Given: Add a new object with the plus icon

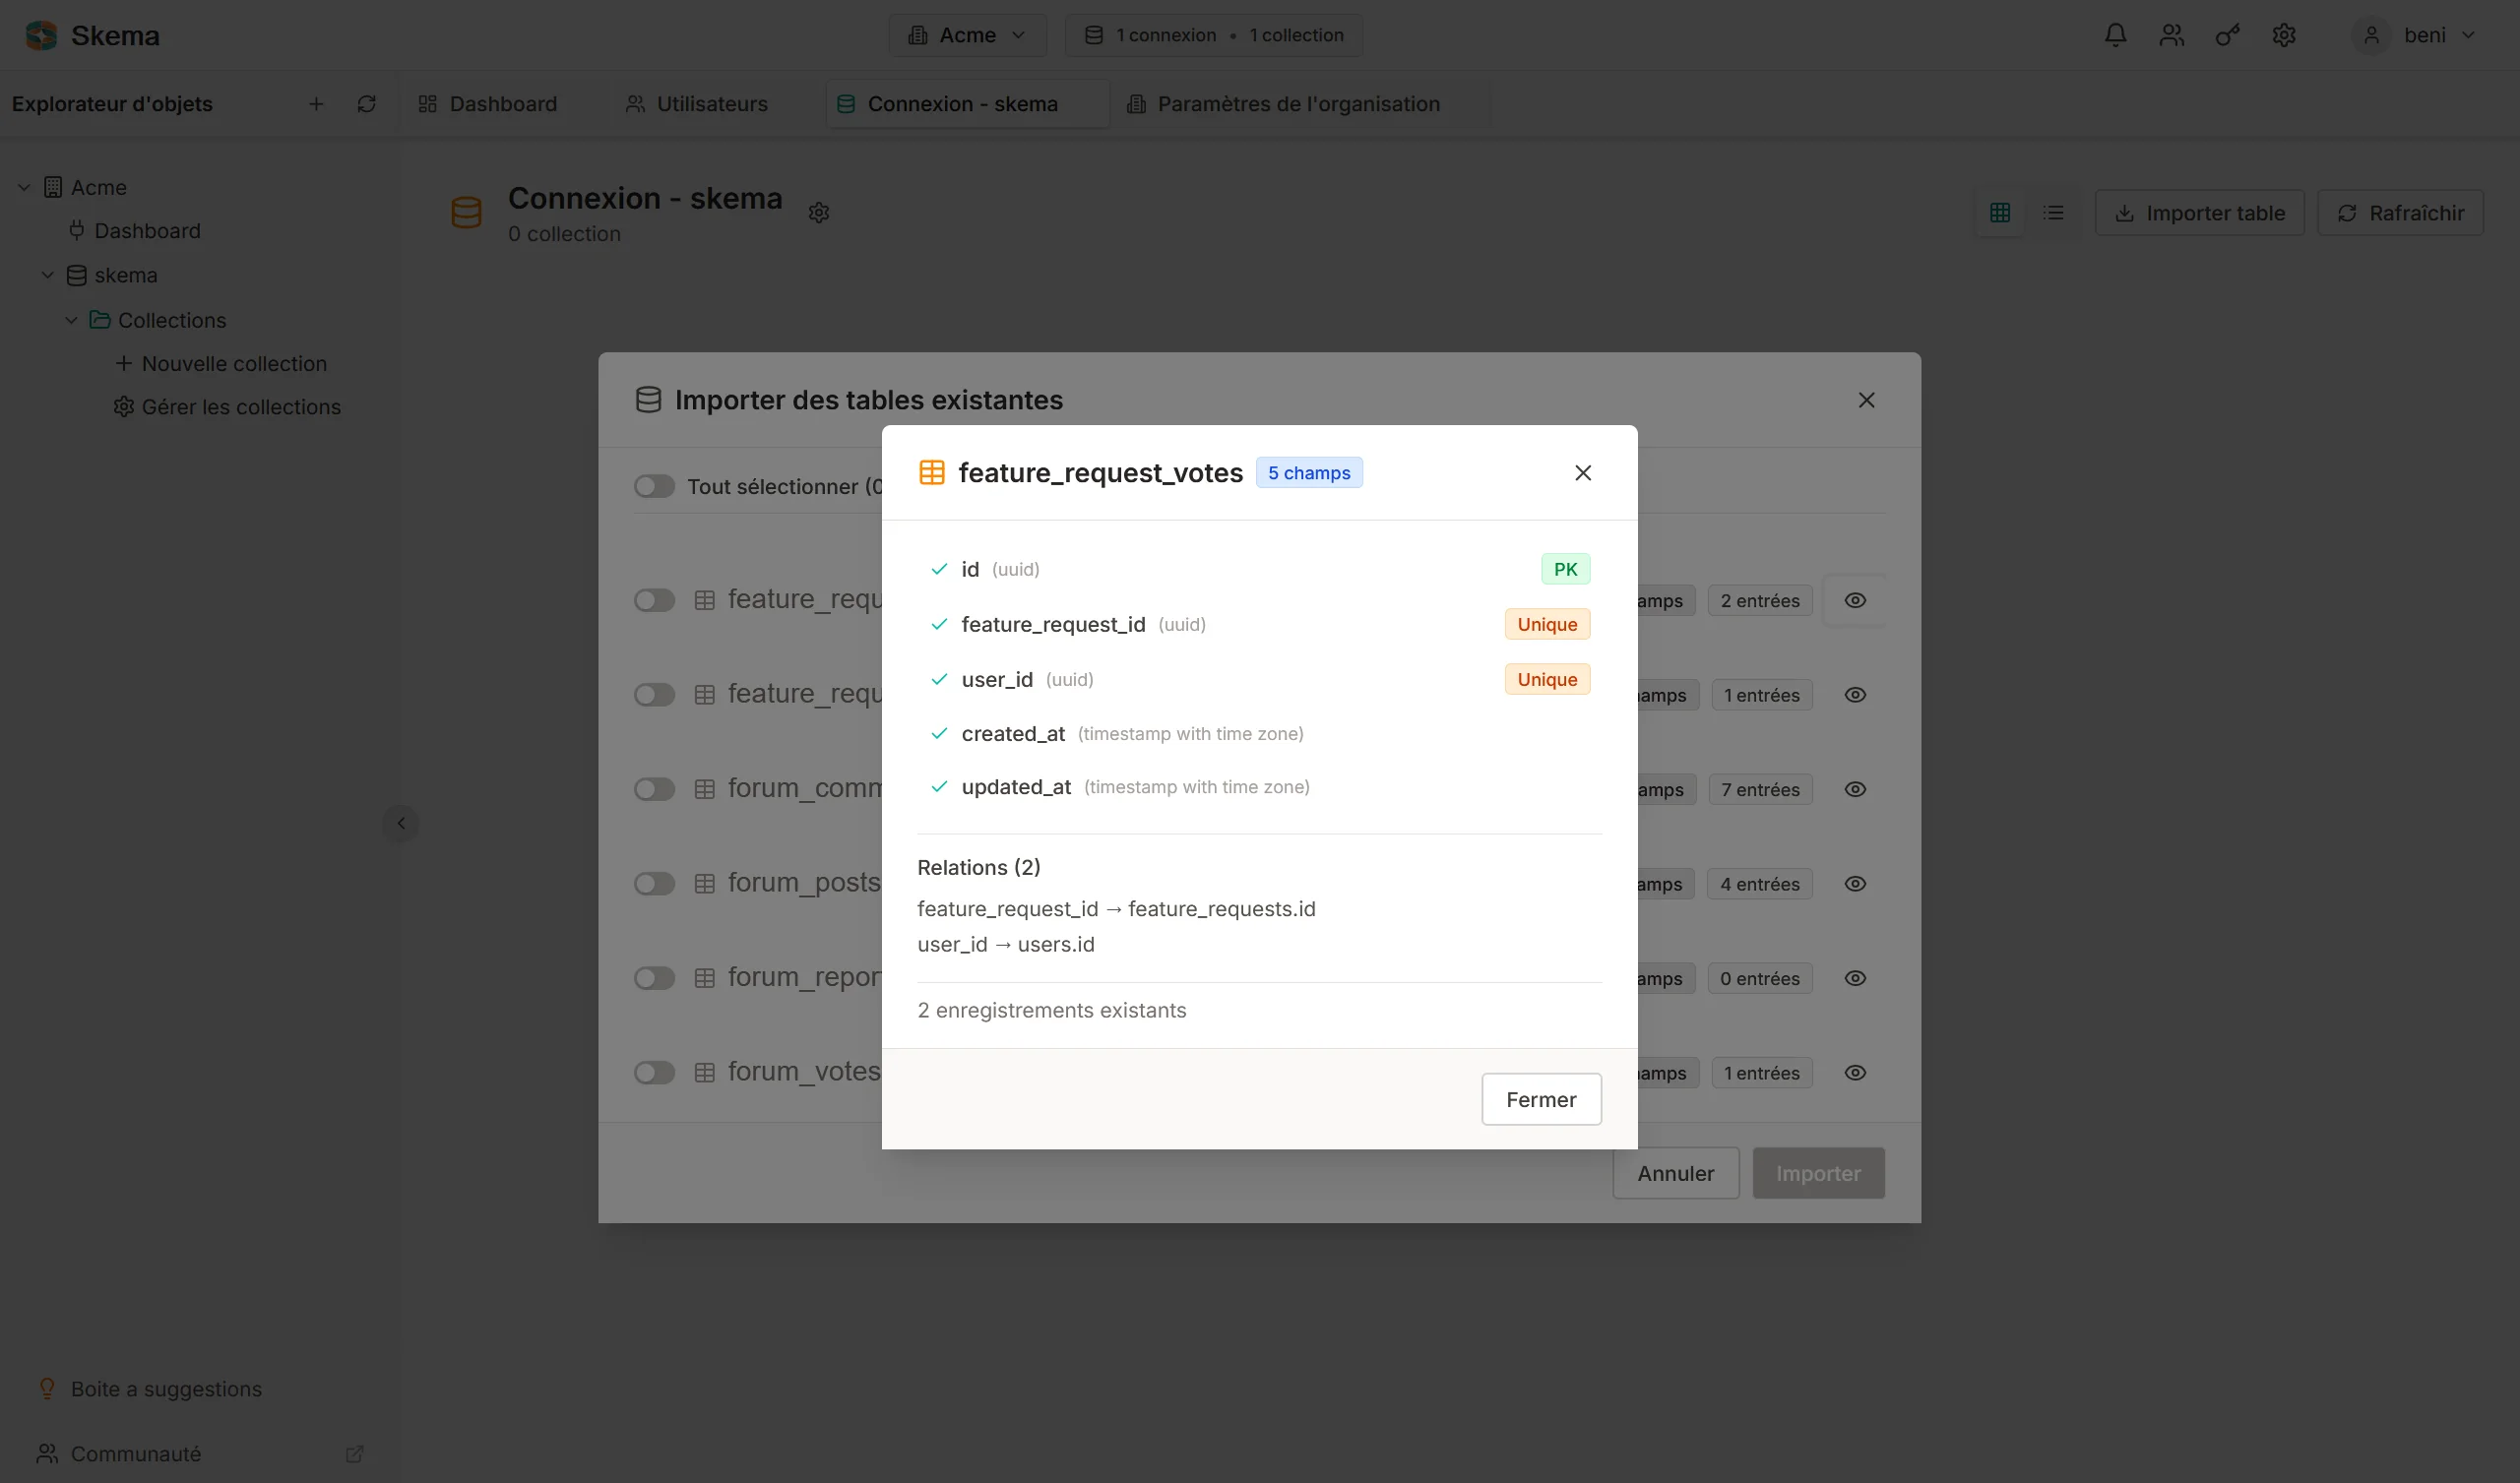Looking at the screenshot, I should 315,103.
